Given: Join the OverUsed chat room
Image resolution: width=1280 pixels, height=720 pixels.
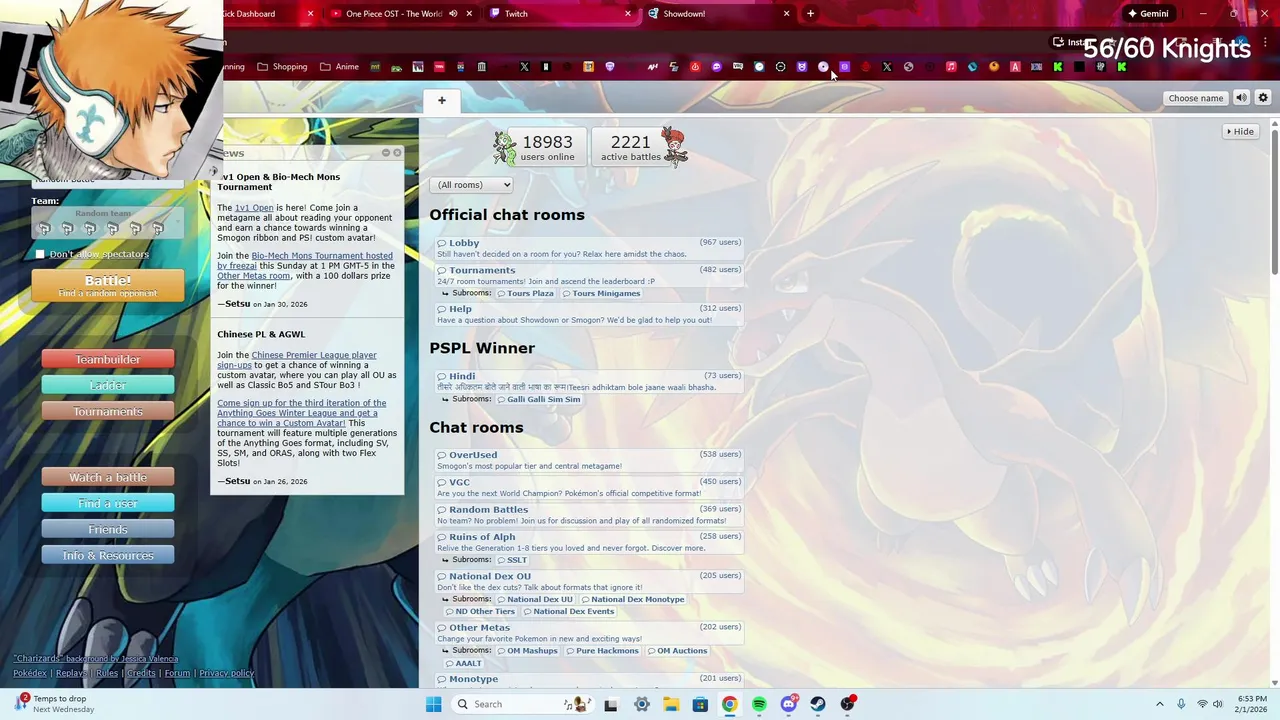Looking at the screenshot, I should click(x=588, y=460).
